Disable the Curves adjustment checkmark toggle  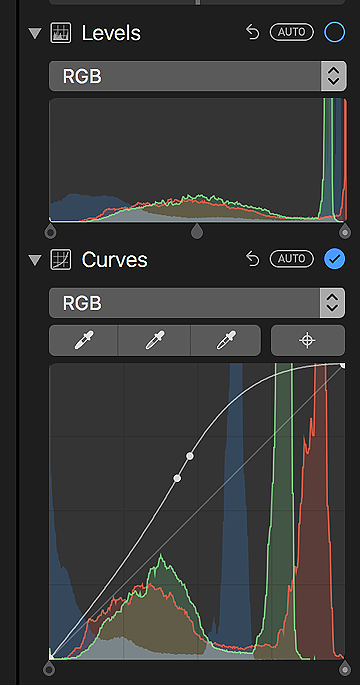335,259
